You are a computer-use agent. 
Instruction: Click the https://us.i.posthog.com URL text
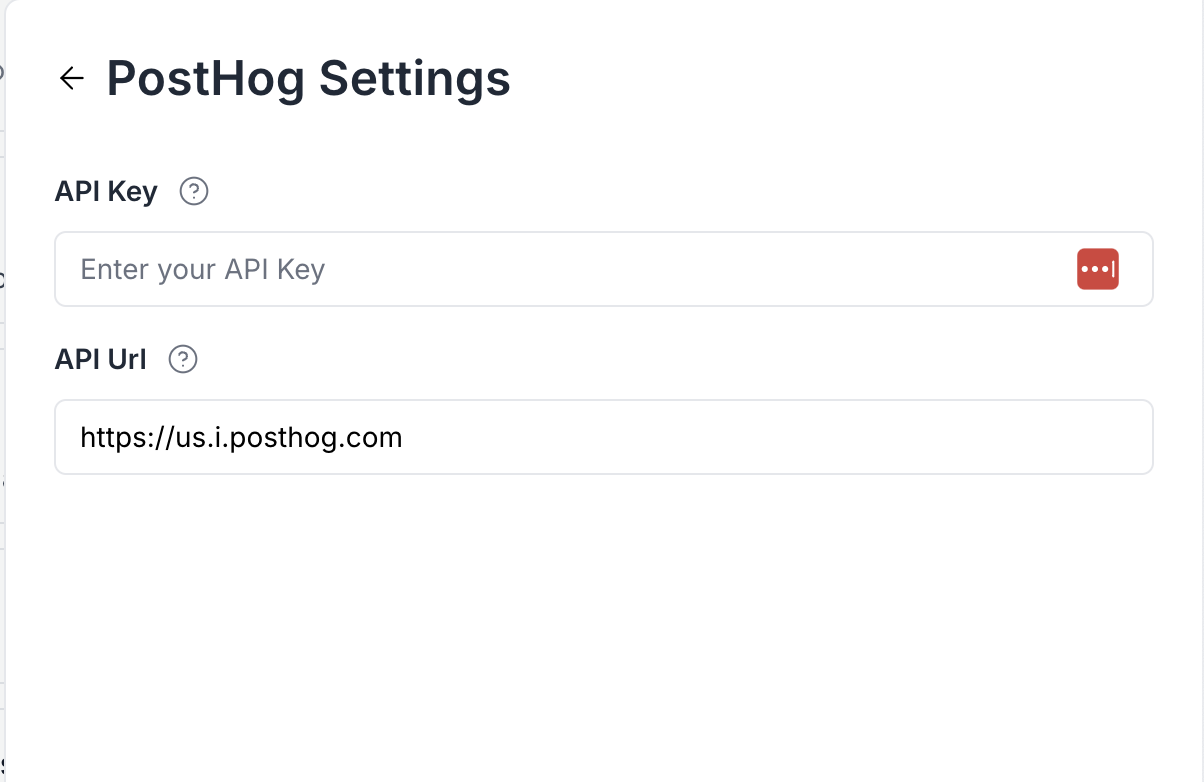point(241,437)
